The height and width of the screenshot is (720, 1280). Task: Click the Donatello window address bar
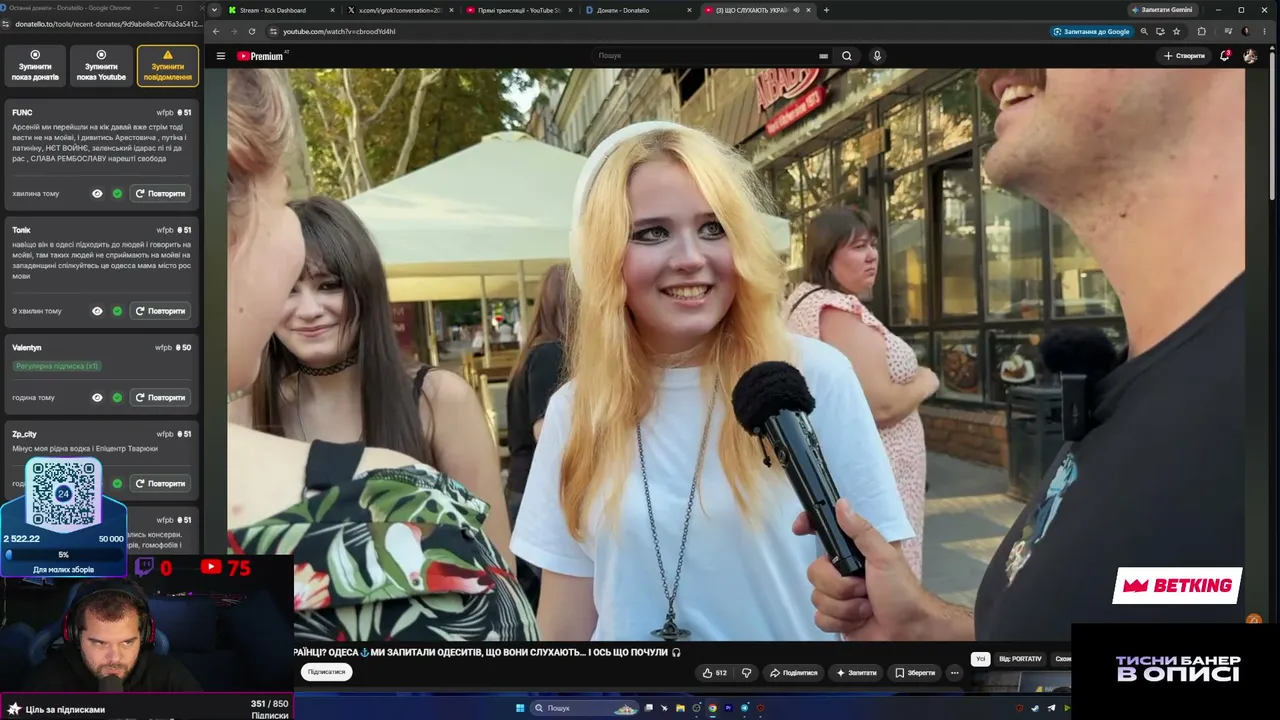tap(108, 24)
